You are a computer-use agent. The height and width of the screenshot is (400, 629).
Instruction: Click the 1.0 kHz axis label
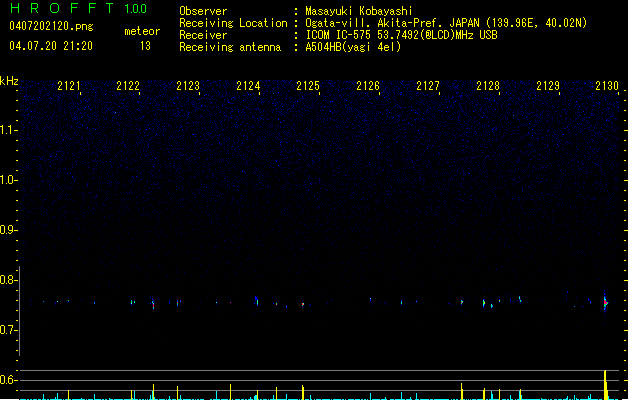(x=8, y=180)
